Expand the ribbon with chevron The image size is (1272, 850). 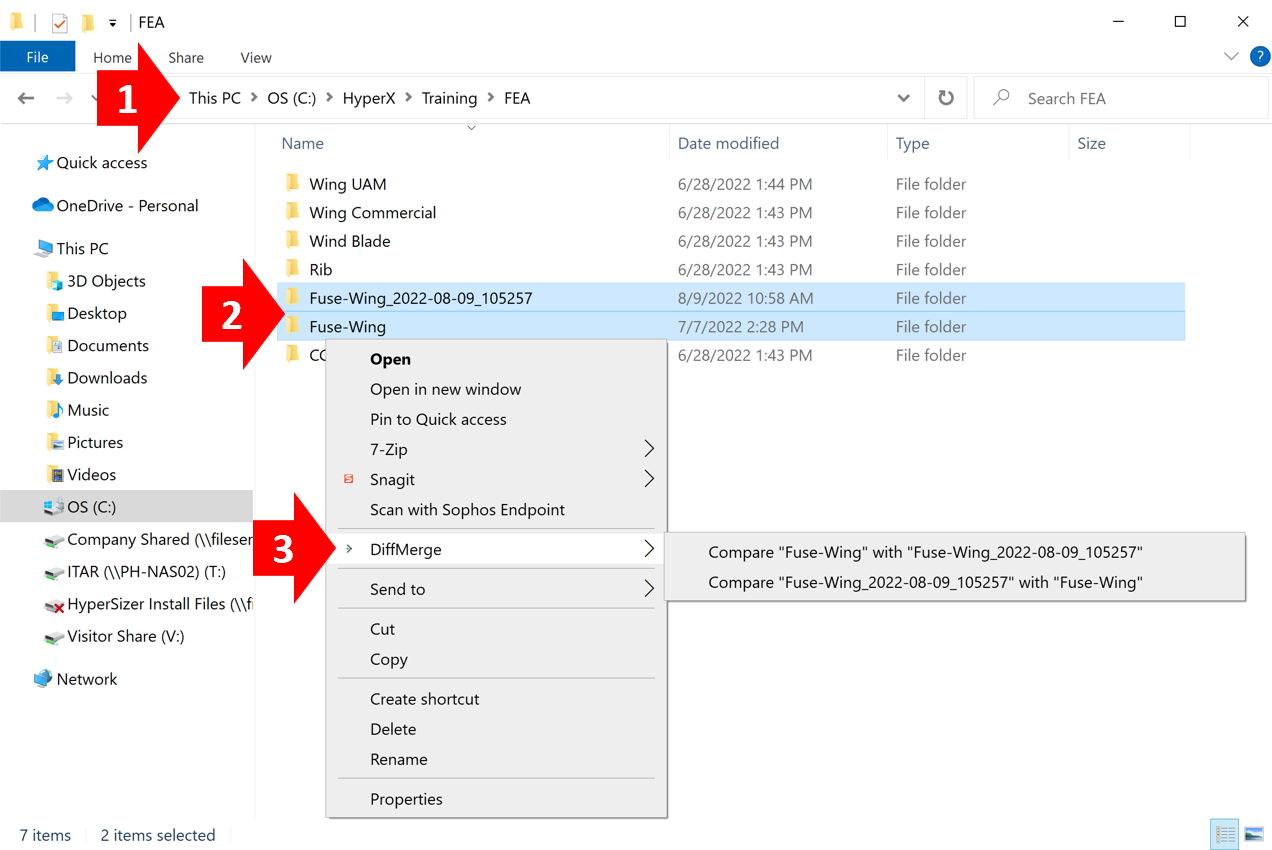pos(1231,57)
